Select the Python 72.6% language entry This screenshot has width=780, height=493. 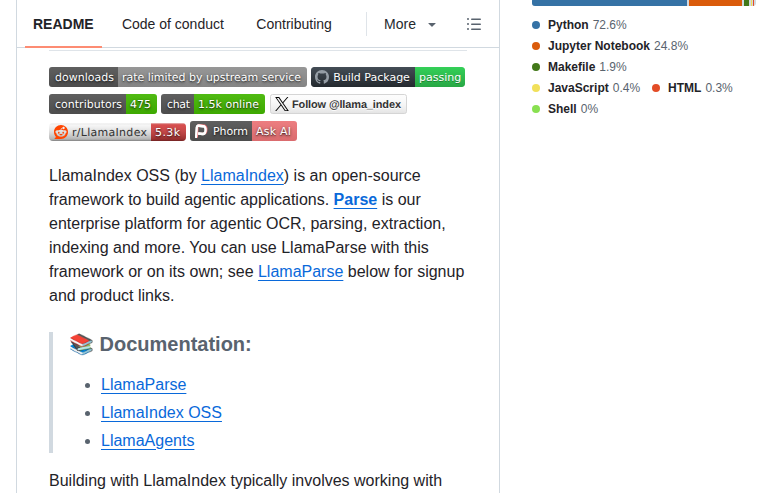[x=579, y=25]
